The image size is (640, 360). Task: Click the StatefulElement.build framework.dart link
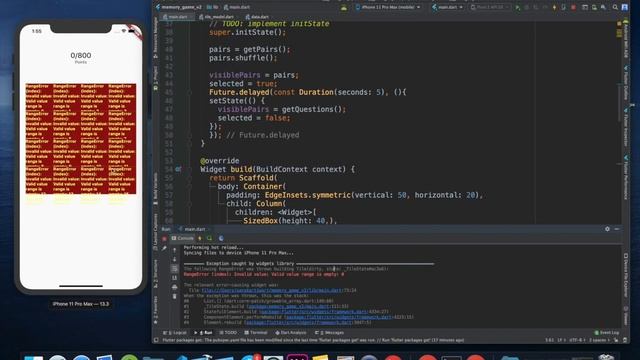pos(313,311)
